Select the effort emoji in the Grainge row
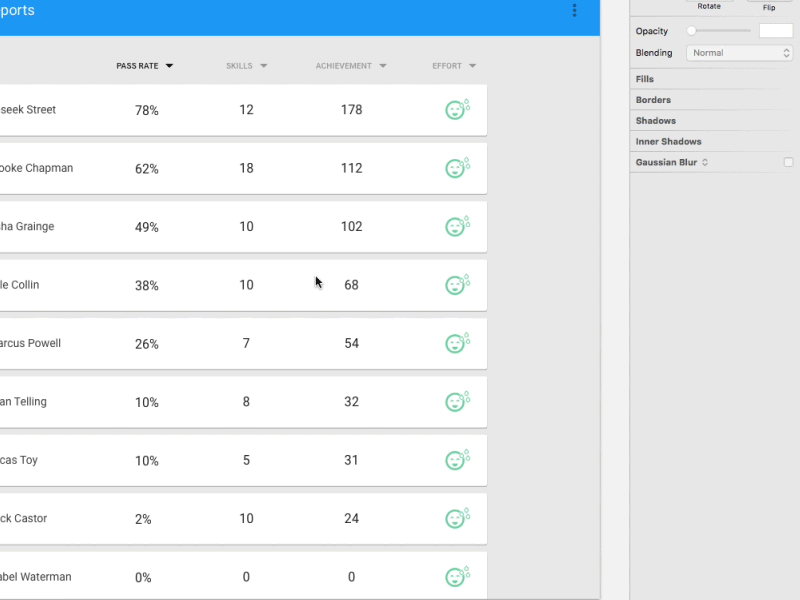The image size is (800, 600). coord(457,226)
